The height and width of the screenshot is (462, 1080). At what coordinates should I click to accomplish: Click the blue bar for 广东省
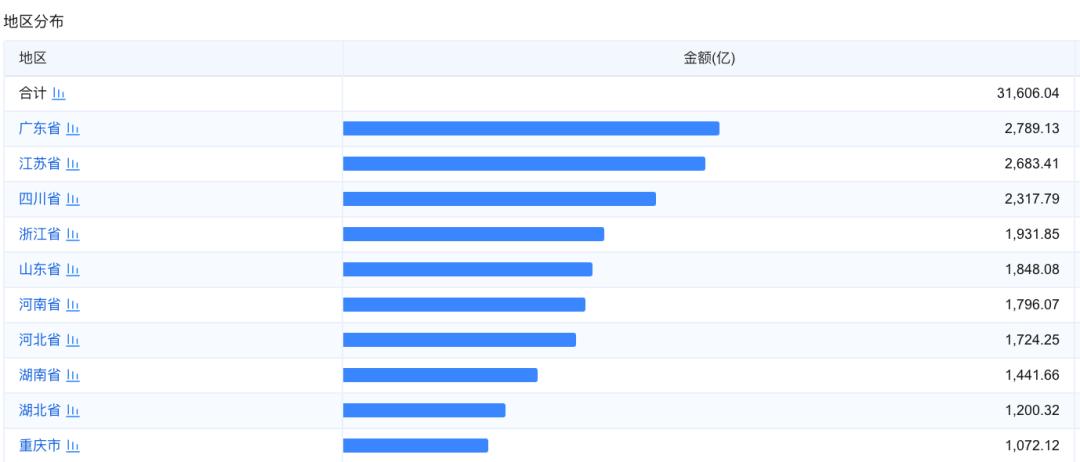[x=531, y=128]
